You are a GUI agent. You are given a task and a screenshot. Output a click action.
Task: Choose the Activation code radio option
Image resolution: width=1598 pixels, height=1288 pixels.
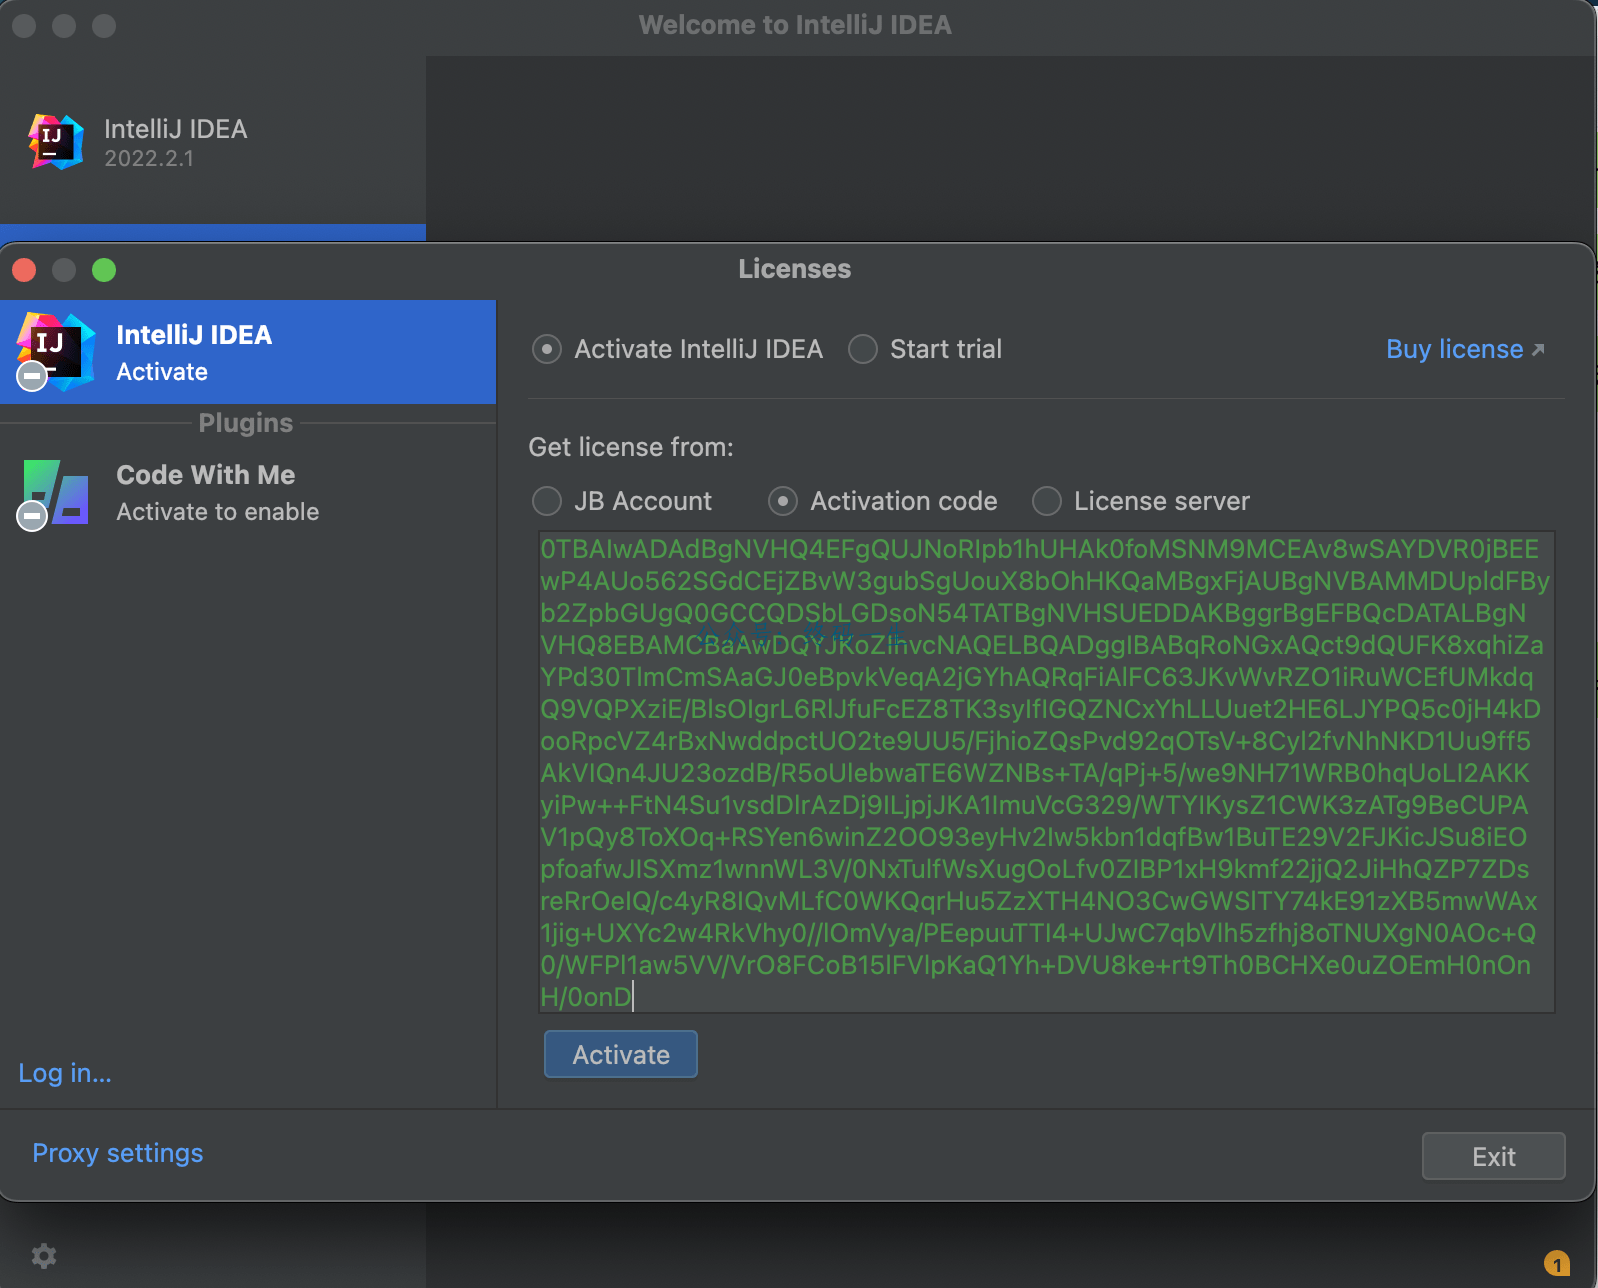783,501
